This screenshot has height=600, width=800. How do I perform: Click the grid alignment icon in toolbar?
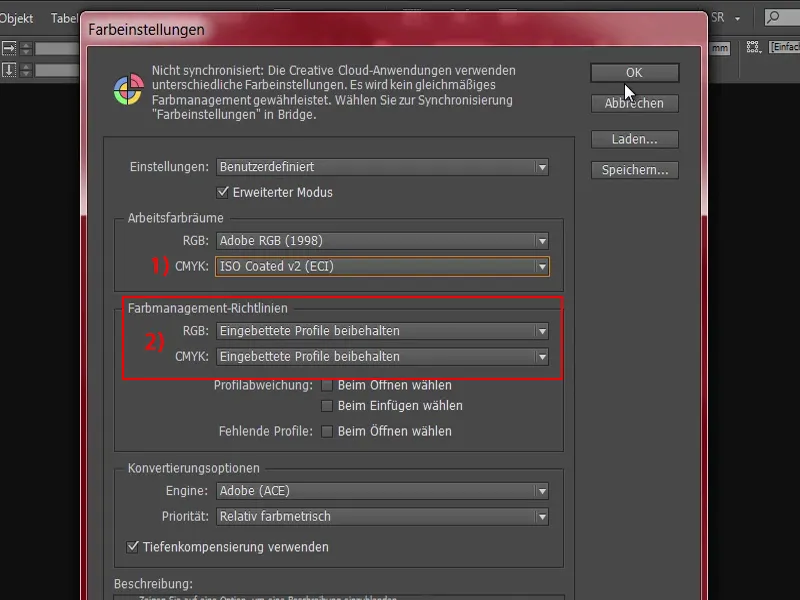coord(753,47)
